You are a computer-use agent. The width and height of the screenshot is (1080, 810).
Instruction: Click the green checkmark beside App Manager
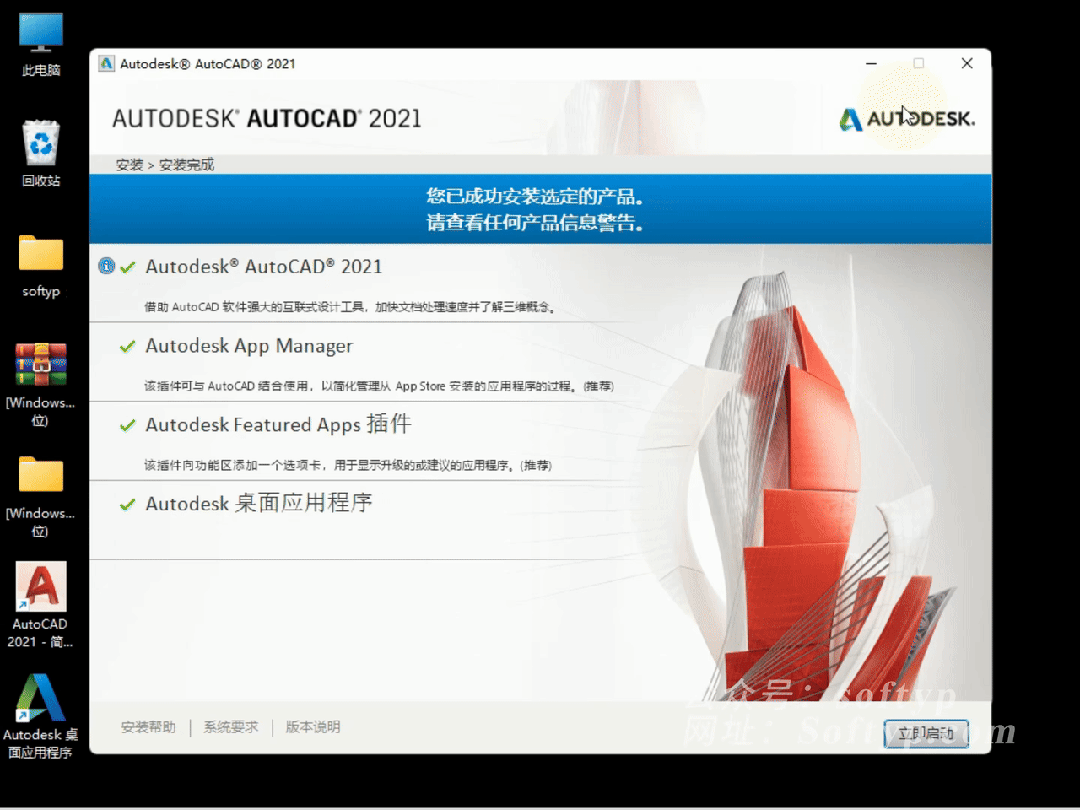coord(127,346)
